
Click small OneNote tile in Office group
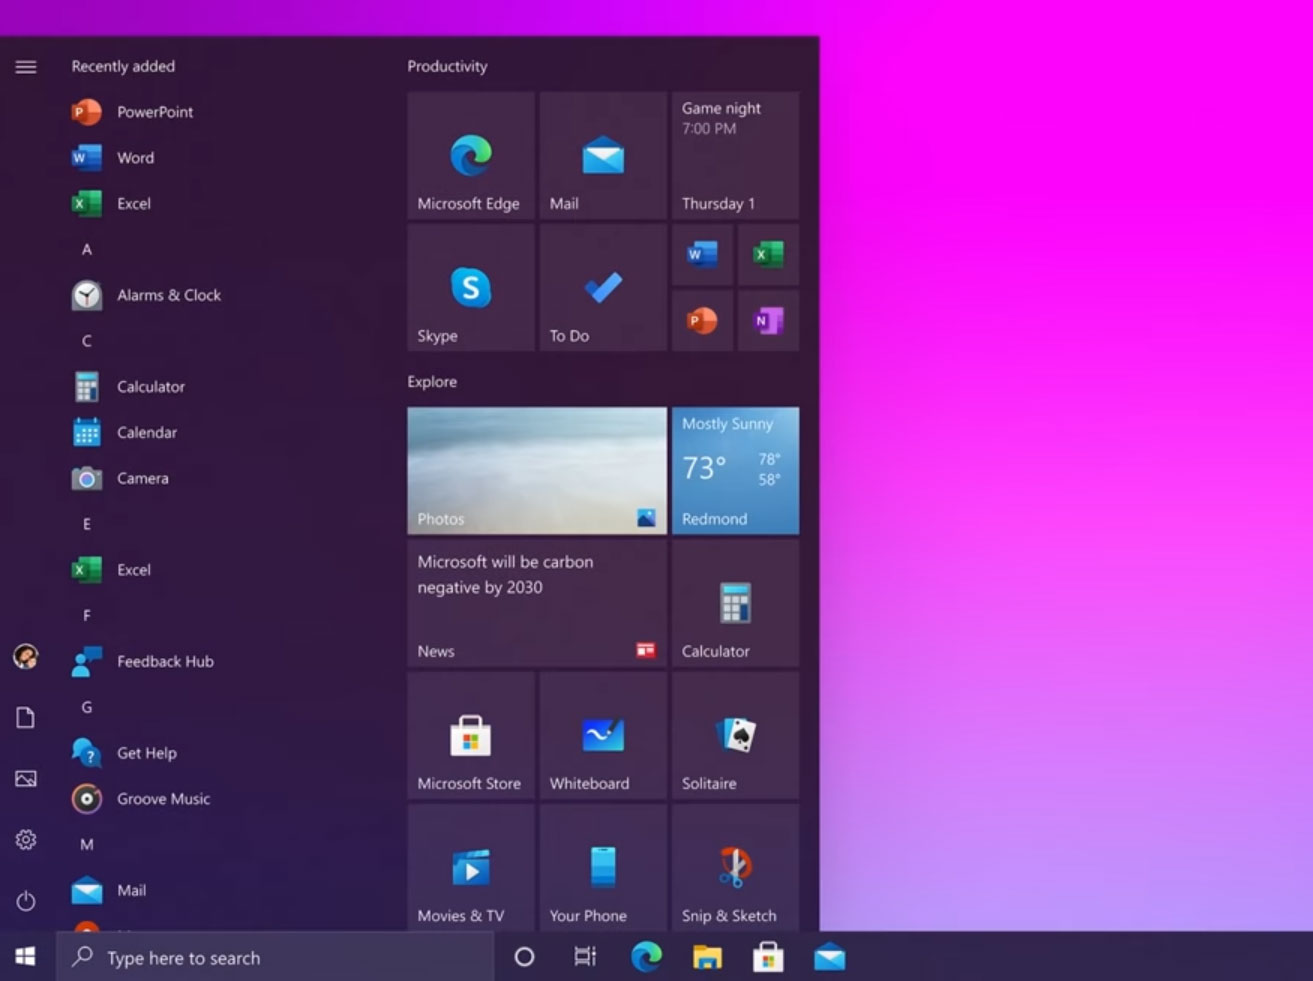coord(768,320)
